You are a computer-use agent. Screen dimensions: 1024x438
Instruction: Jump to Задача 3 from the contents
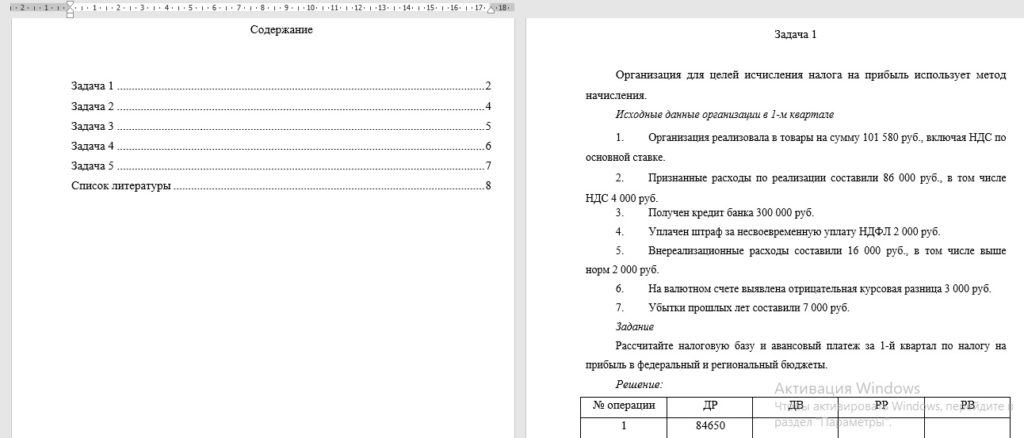coord(281,126)
